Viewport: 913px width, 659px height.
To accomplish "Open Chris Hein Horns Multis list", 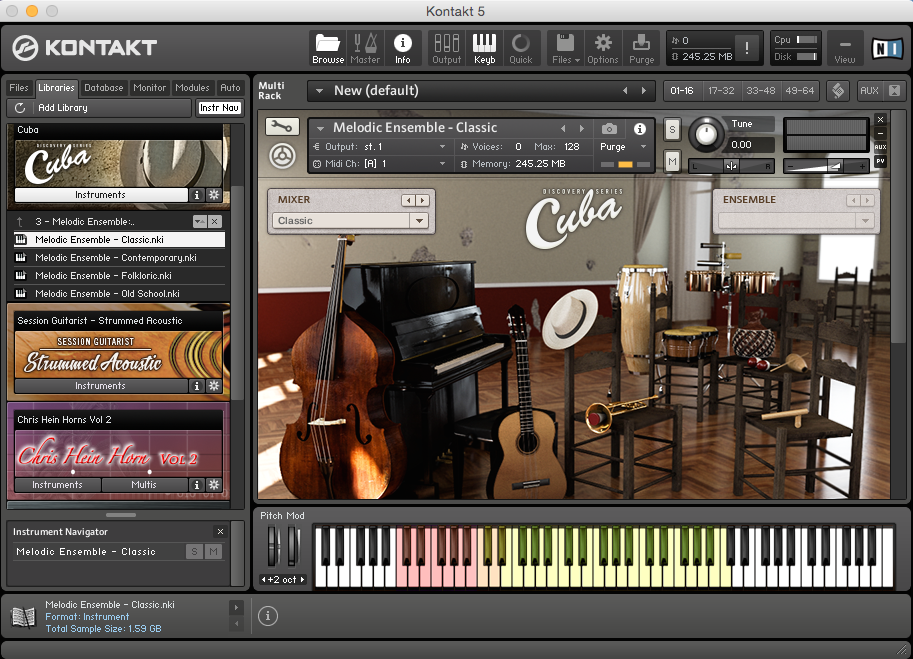I will click(144, 484).
